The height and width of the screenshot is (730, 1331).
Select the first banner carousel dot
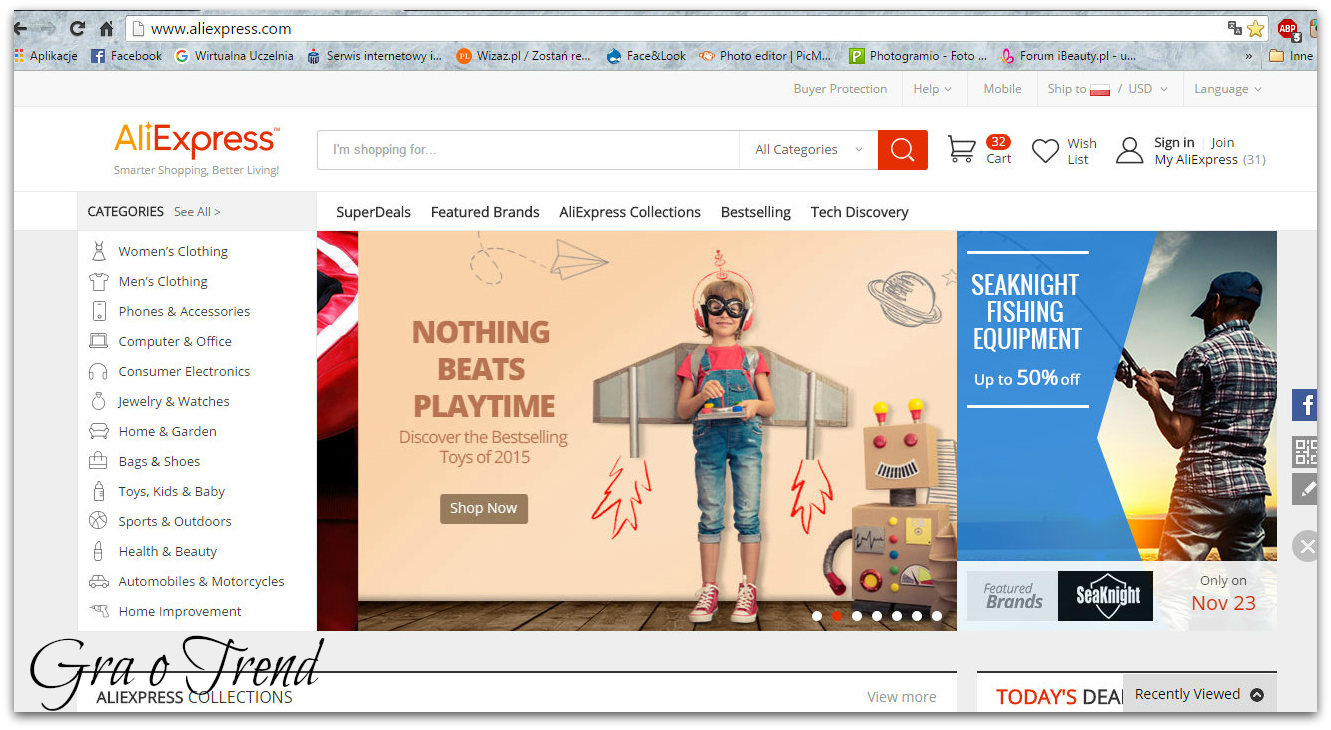(x=817, y=616)
